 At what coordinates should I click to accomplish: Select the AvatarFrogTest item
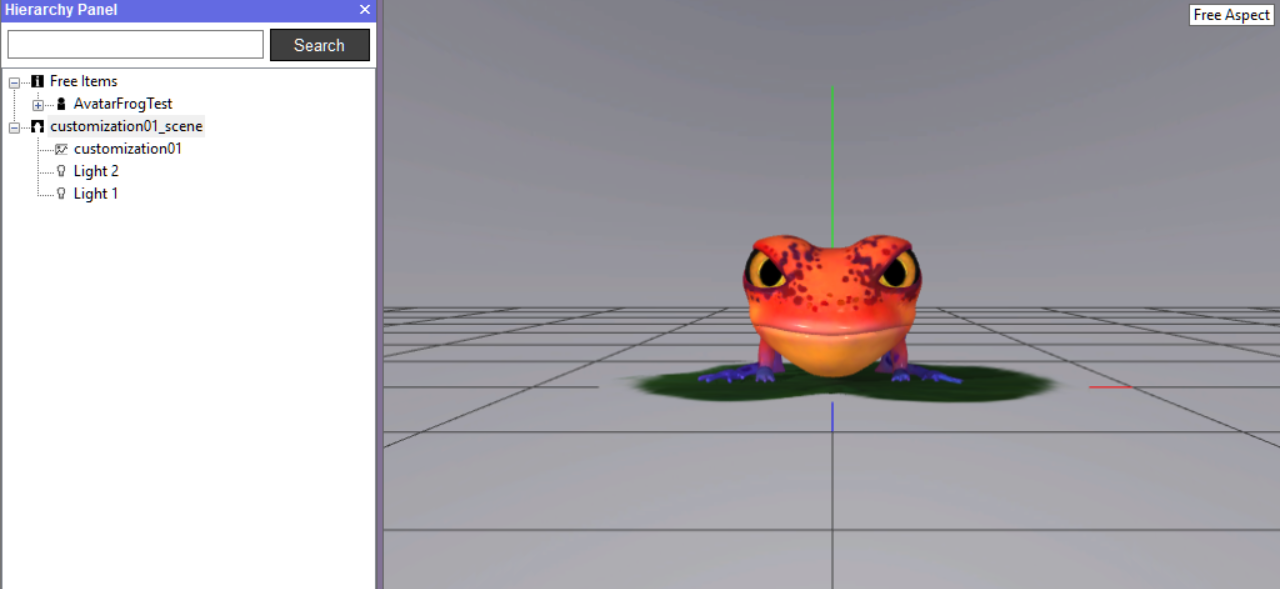[122, 103]
